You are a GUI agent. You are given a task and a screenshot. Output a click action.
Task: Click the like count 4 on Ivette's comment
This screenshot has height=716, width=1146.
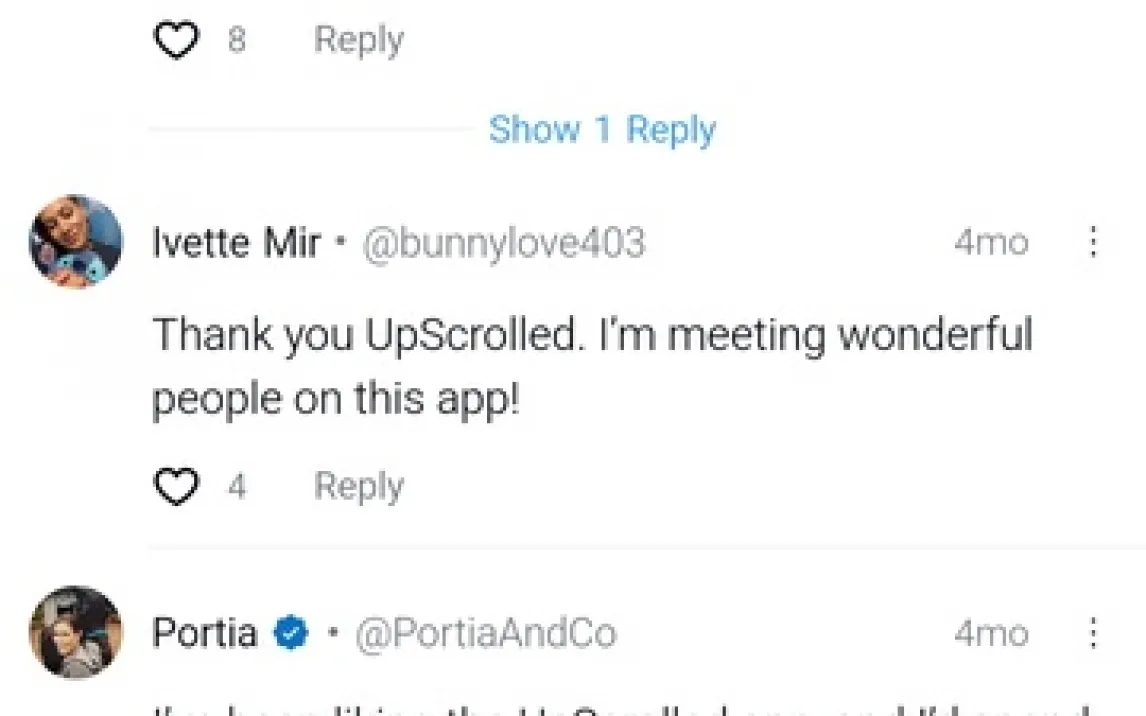click(236, 487)
